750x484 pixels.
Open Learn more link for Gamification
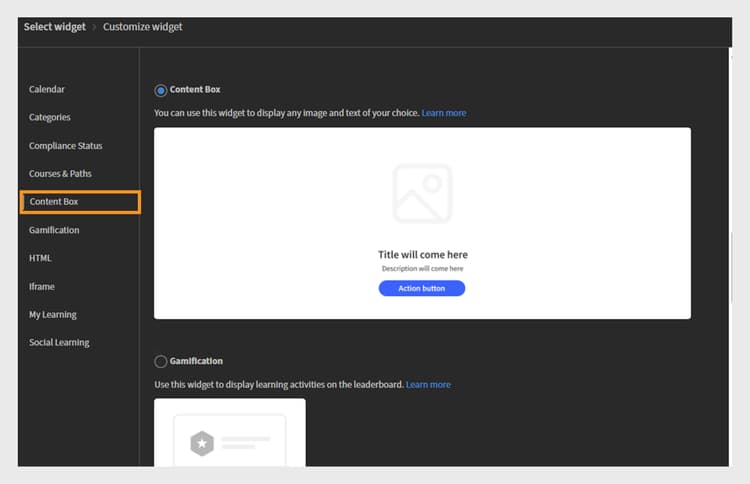(428, 385)
